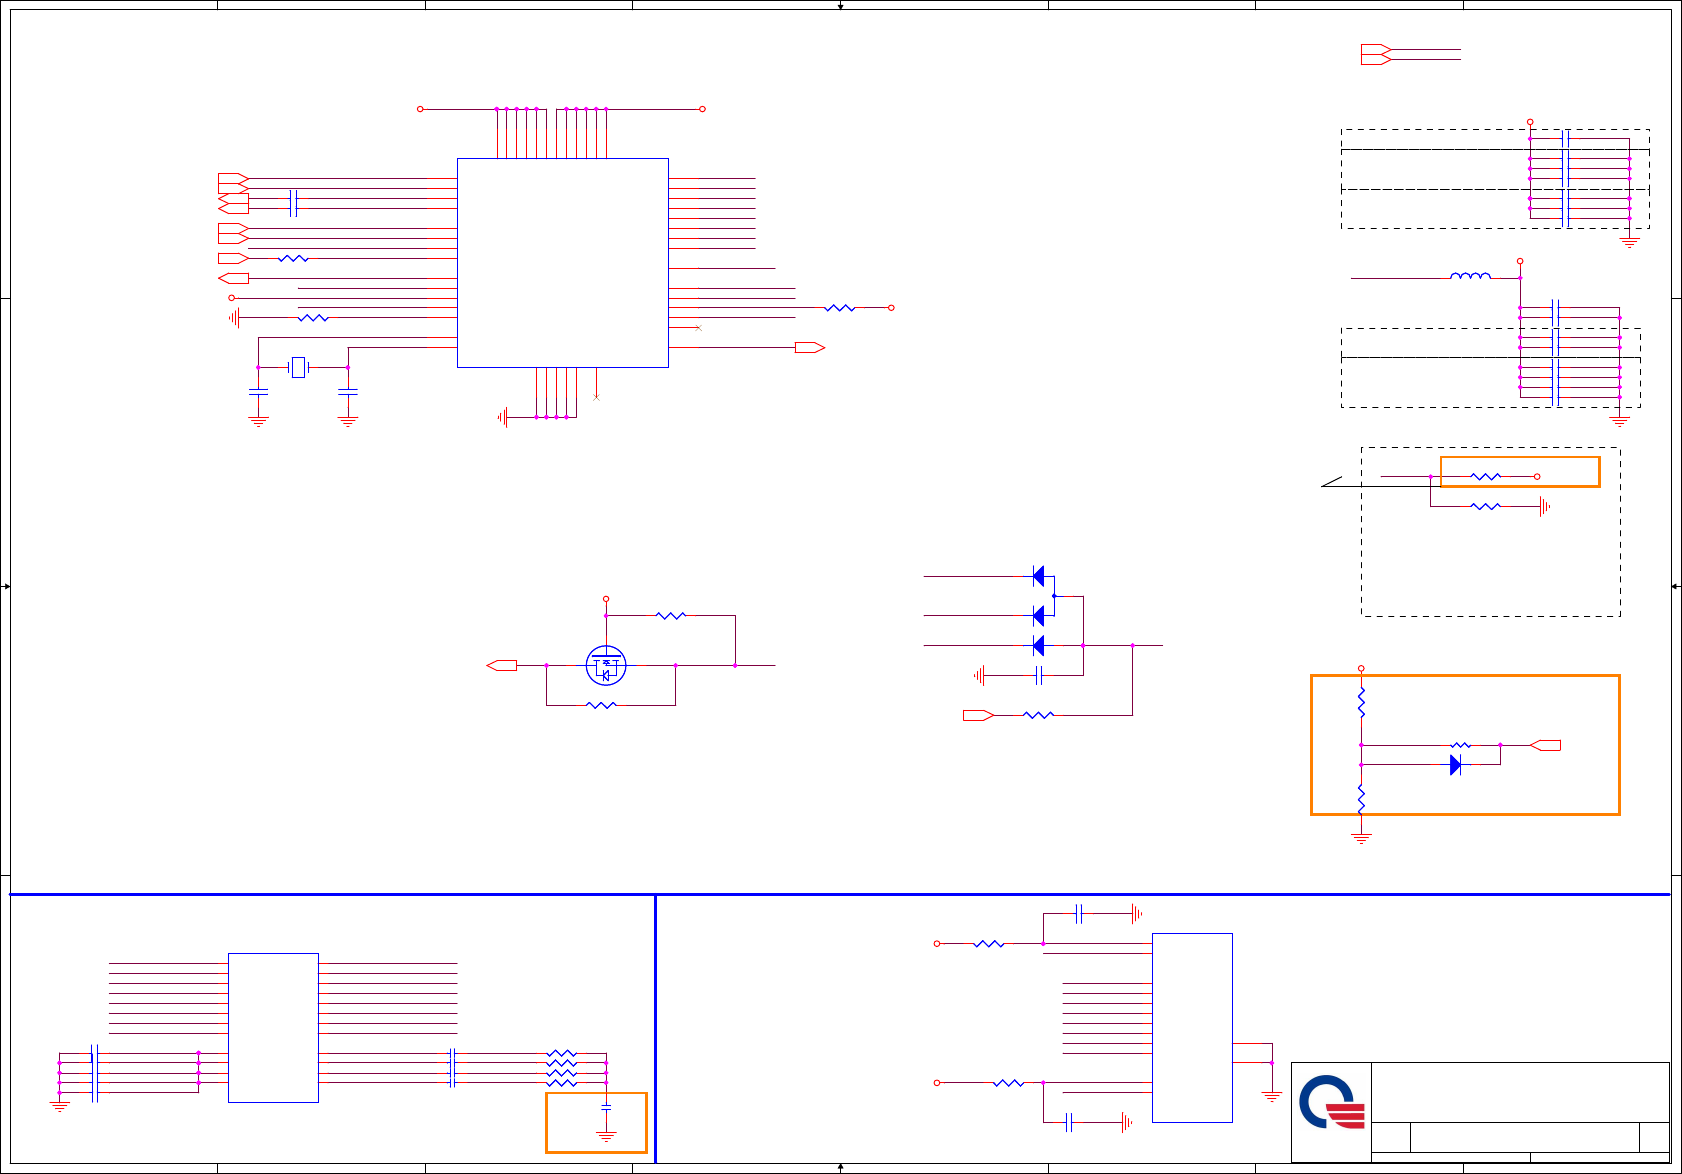Image resolution: width=1682 pixels, height=1174 pixels.
Task: Select the grounded resistor left of main IC
Action: point(313,318)
